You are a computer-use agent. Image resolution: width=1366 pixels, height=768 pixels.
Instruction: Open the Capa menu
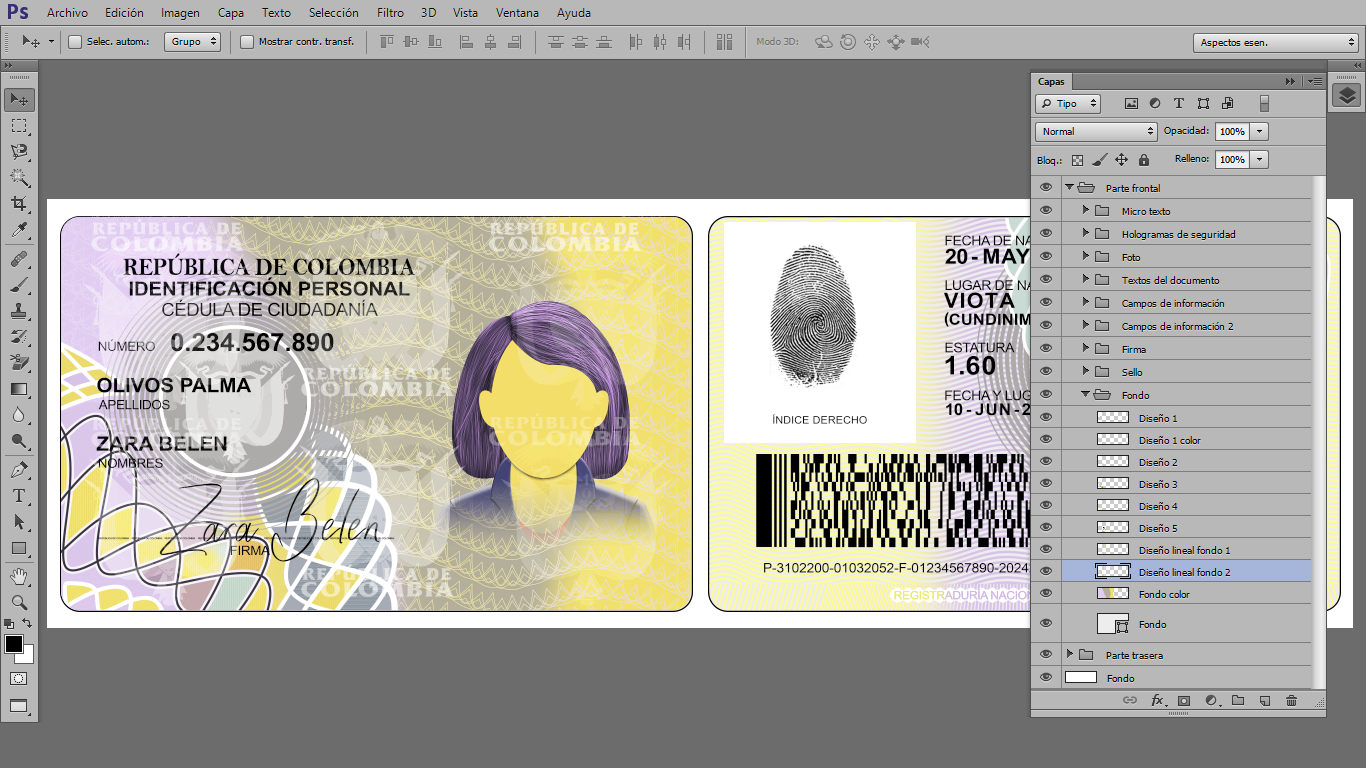tap(231, 13)
